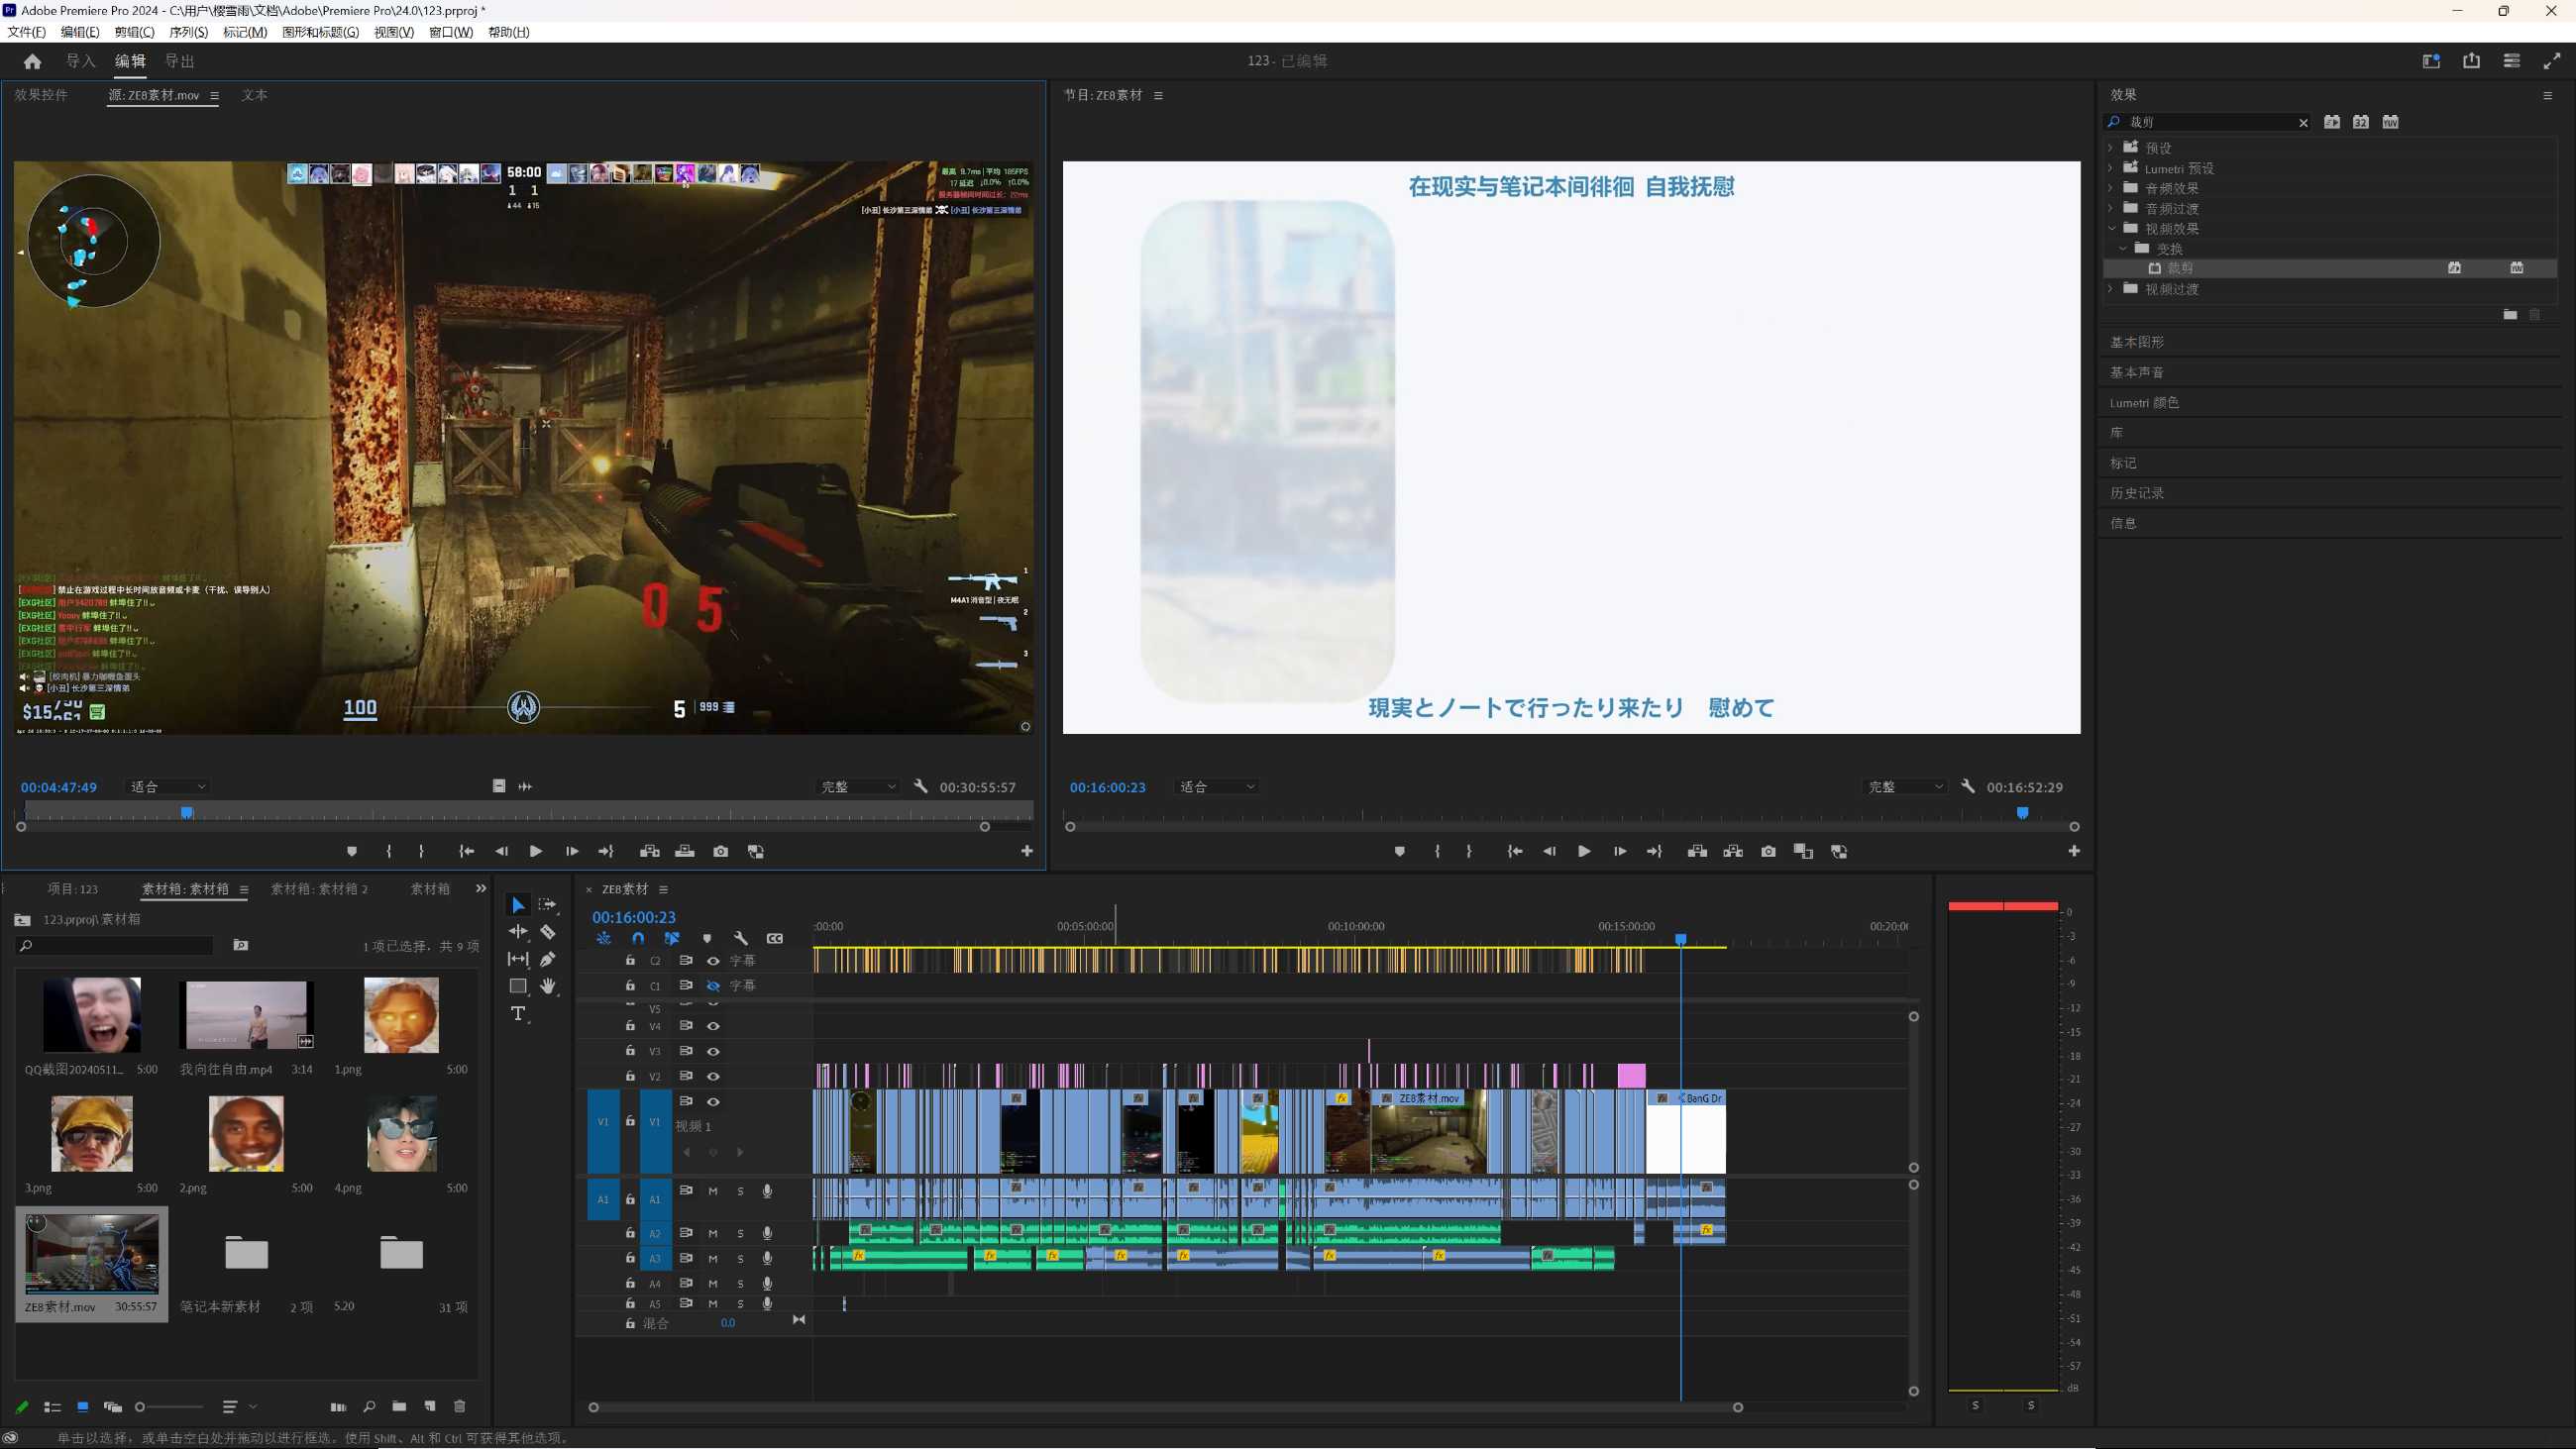Open the 窗口(W) menu
Viewport: 2576px width, 1449px height.
450,32
